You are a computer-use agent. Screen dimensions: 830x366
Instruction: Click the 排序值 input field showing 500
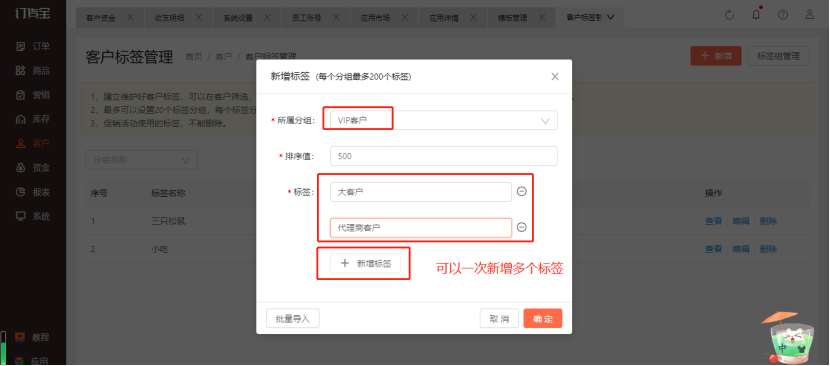pos(444,156)
